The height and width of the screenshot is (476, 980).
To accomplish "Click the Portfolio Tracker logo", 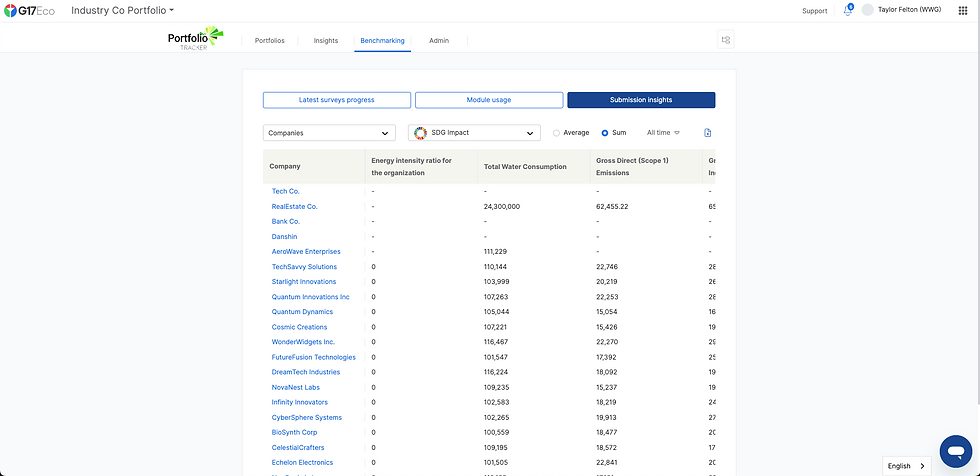I will [x=196, y=39].
